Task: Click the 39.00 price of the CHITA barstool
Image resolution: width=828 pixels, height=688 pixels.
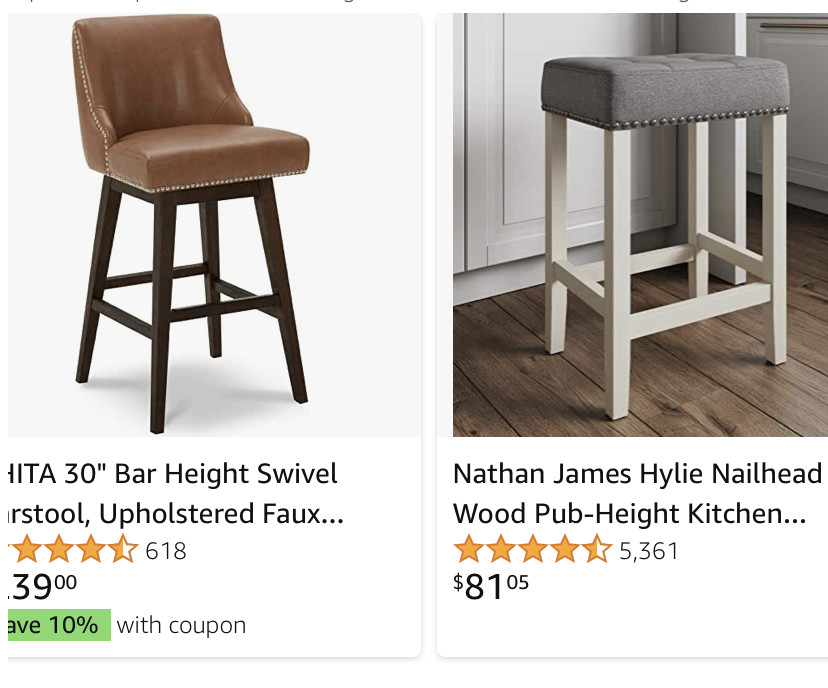Action: [x=42, y=586]
